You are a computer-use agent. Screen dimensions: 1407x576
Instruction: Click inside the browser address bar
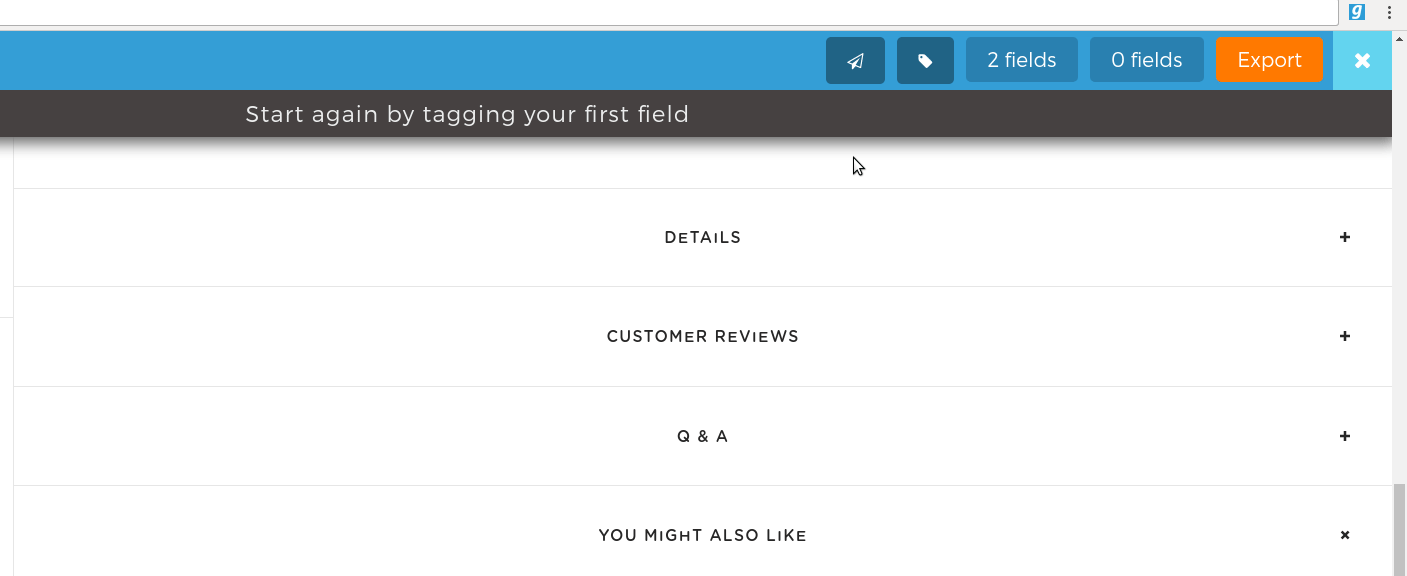click(x=668, y=12)
